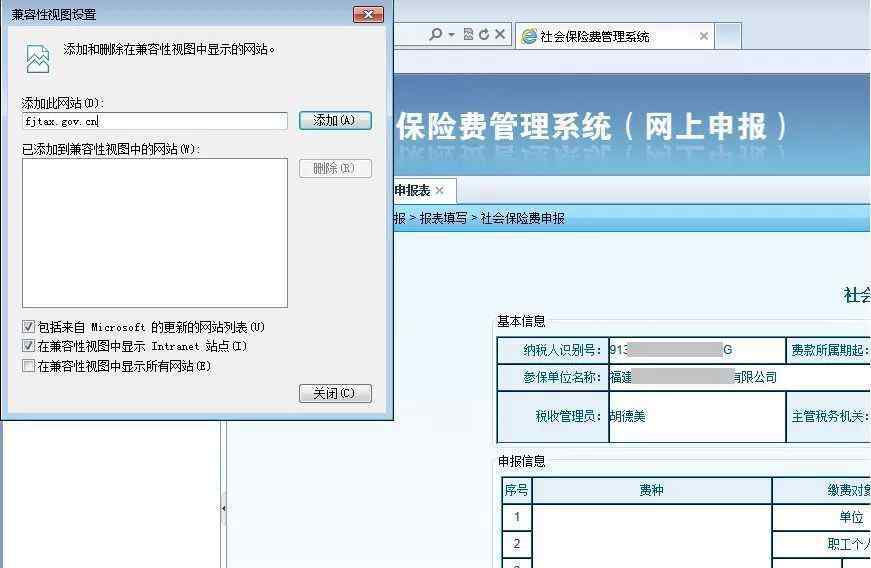Viewport: 871px width, 568px height.
Task: Open the address bar search dropdown arrow
Action: point(452,35)
